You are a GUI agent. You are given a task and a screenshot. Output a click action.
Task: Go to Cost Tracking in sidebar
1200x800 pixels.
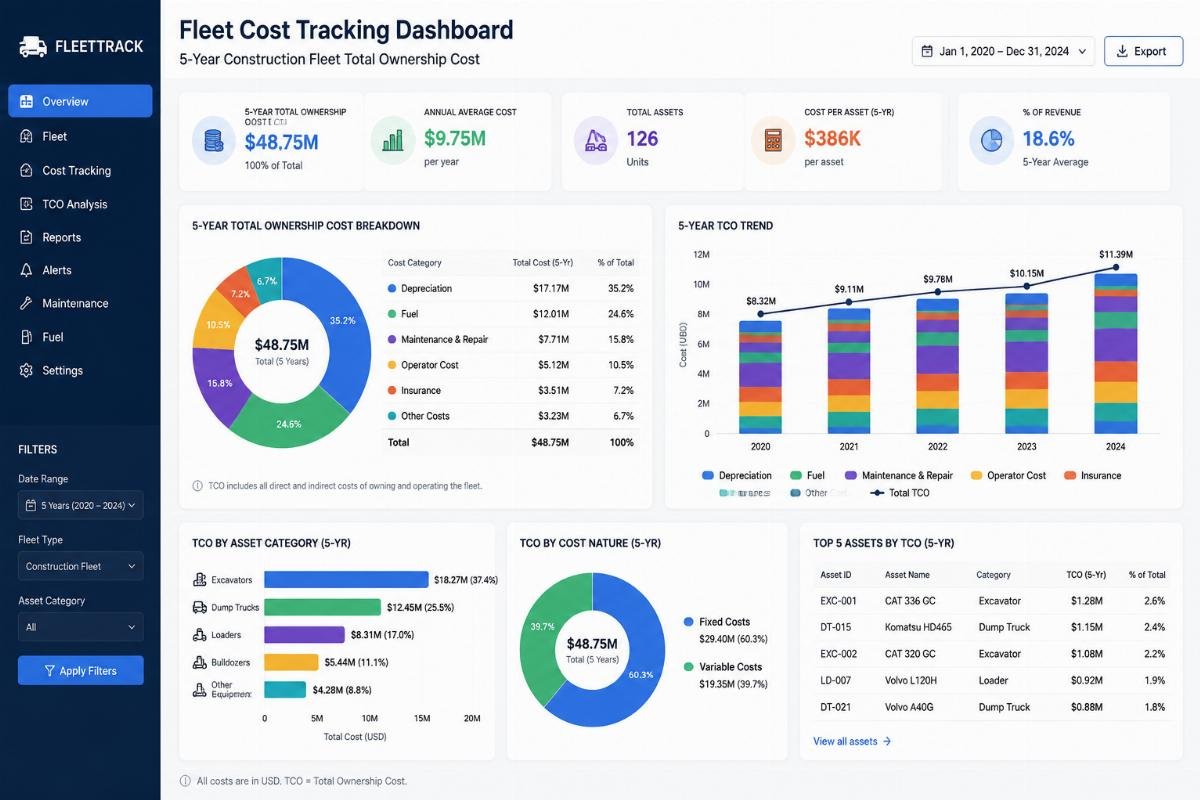tap(80, 170)
